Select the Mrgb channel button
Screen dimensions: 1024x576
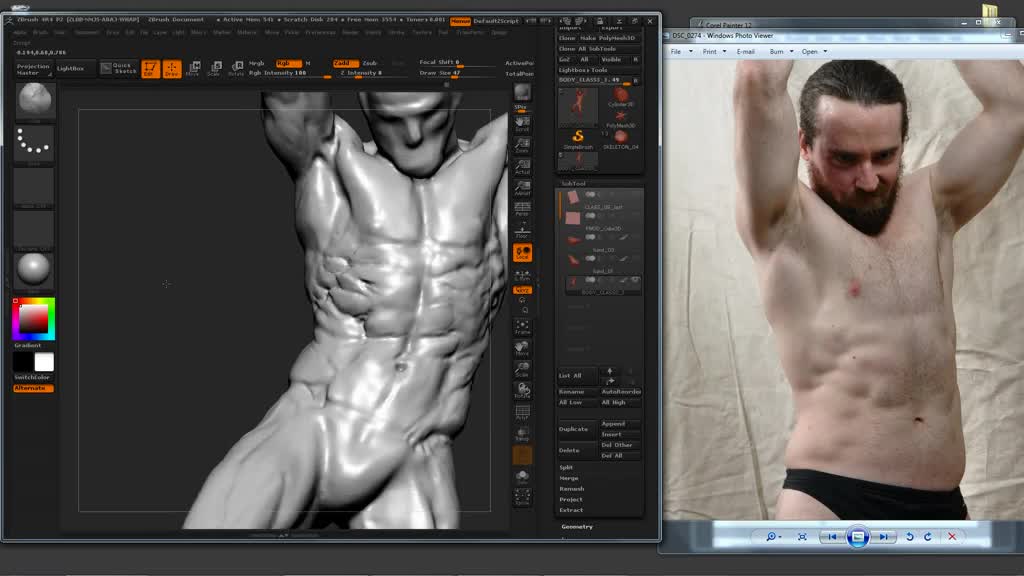tap(257, 63)
